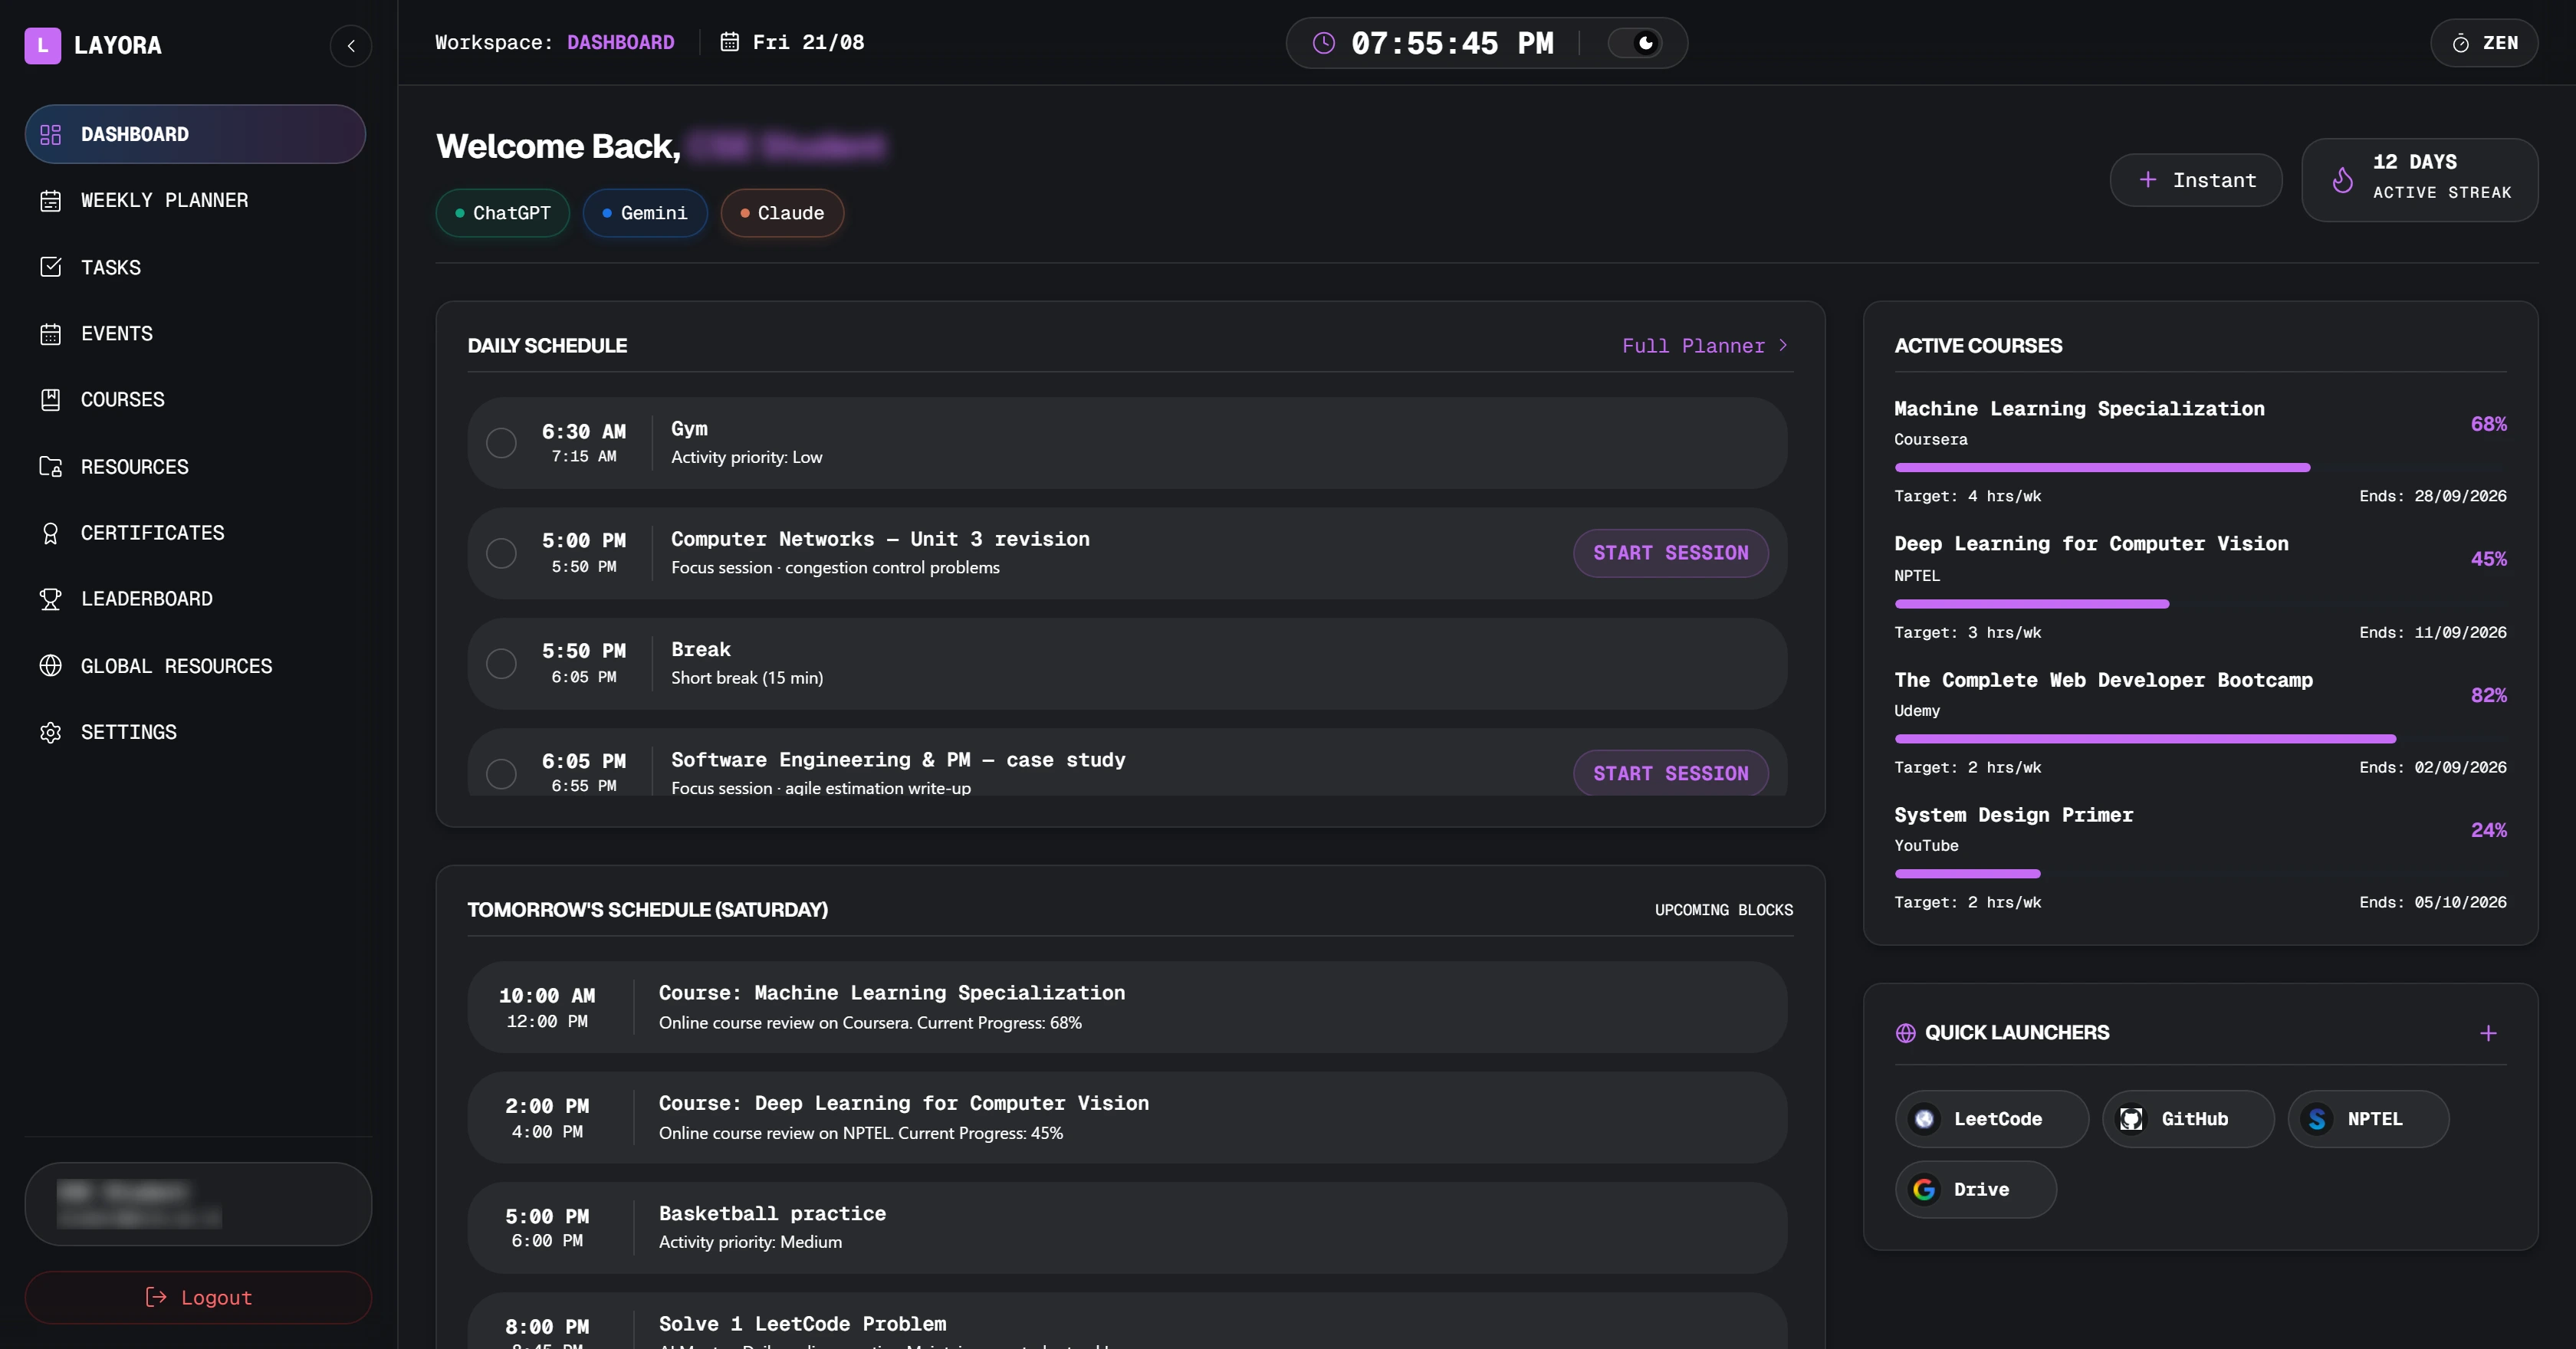This screenshot has width=2576, height=1349.
Task: Click the Leaderboard trophy icon
Action: 50,599
